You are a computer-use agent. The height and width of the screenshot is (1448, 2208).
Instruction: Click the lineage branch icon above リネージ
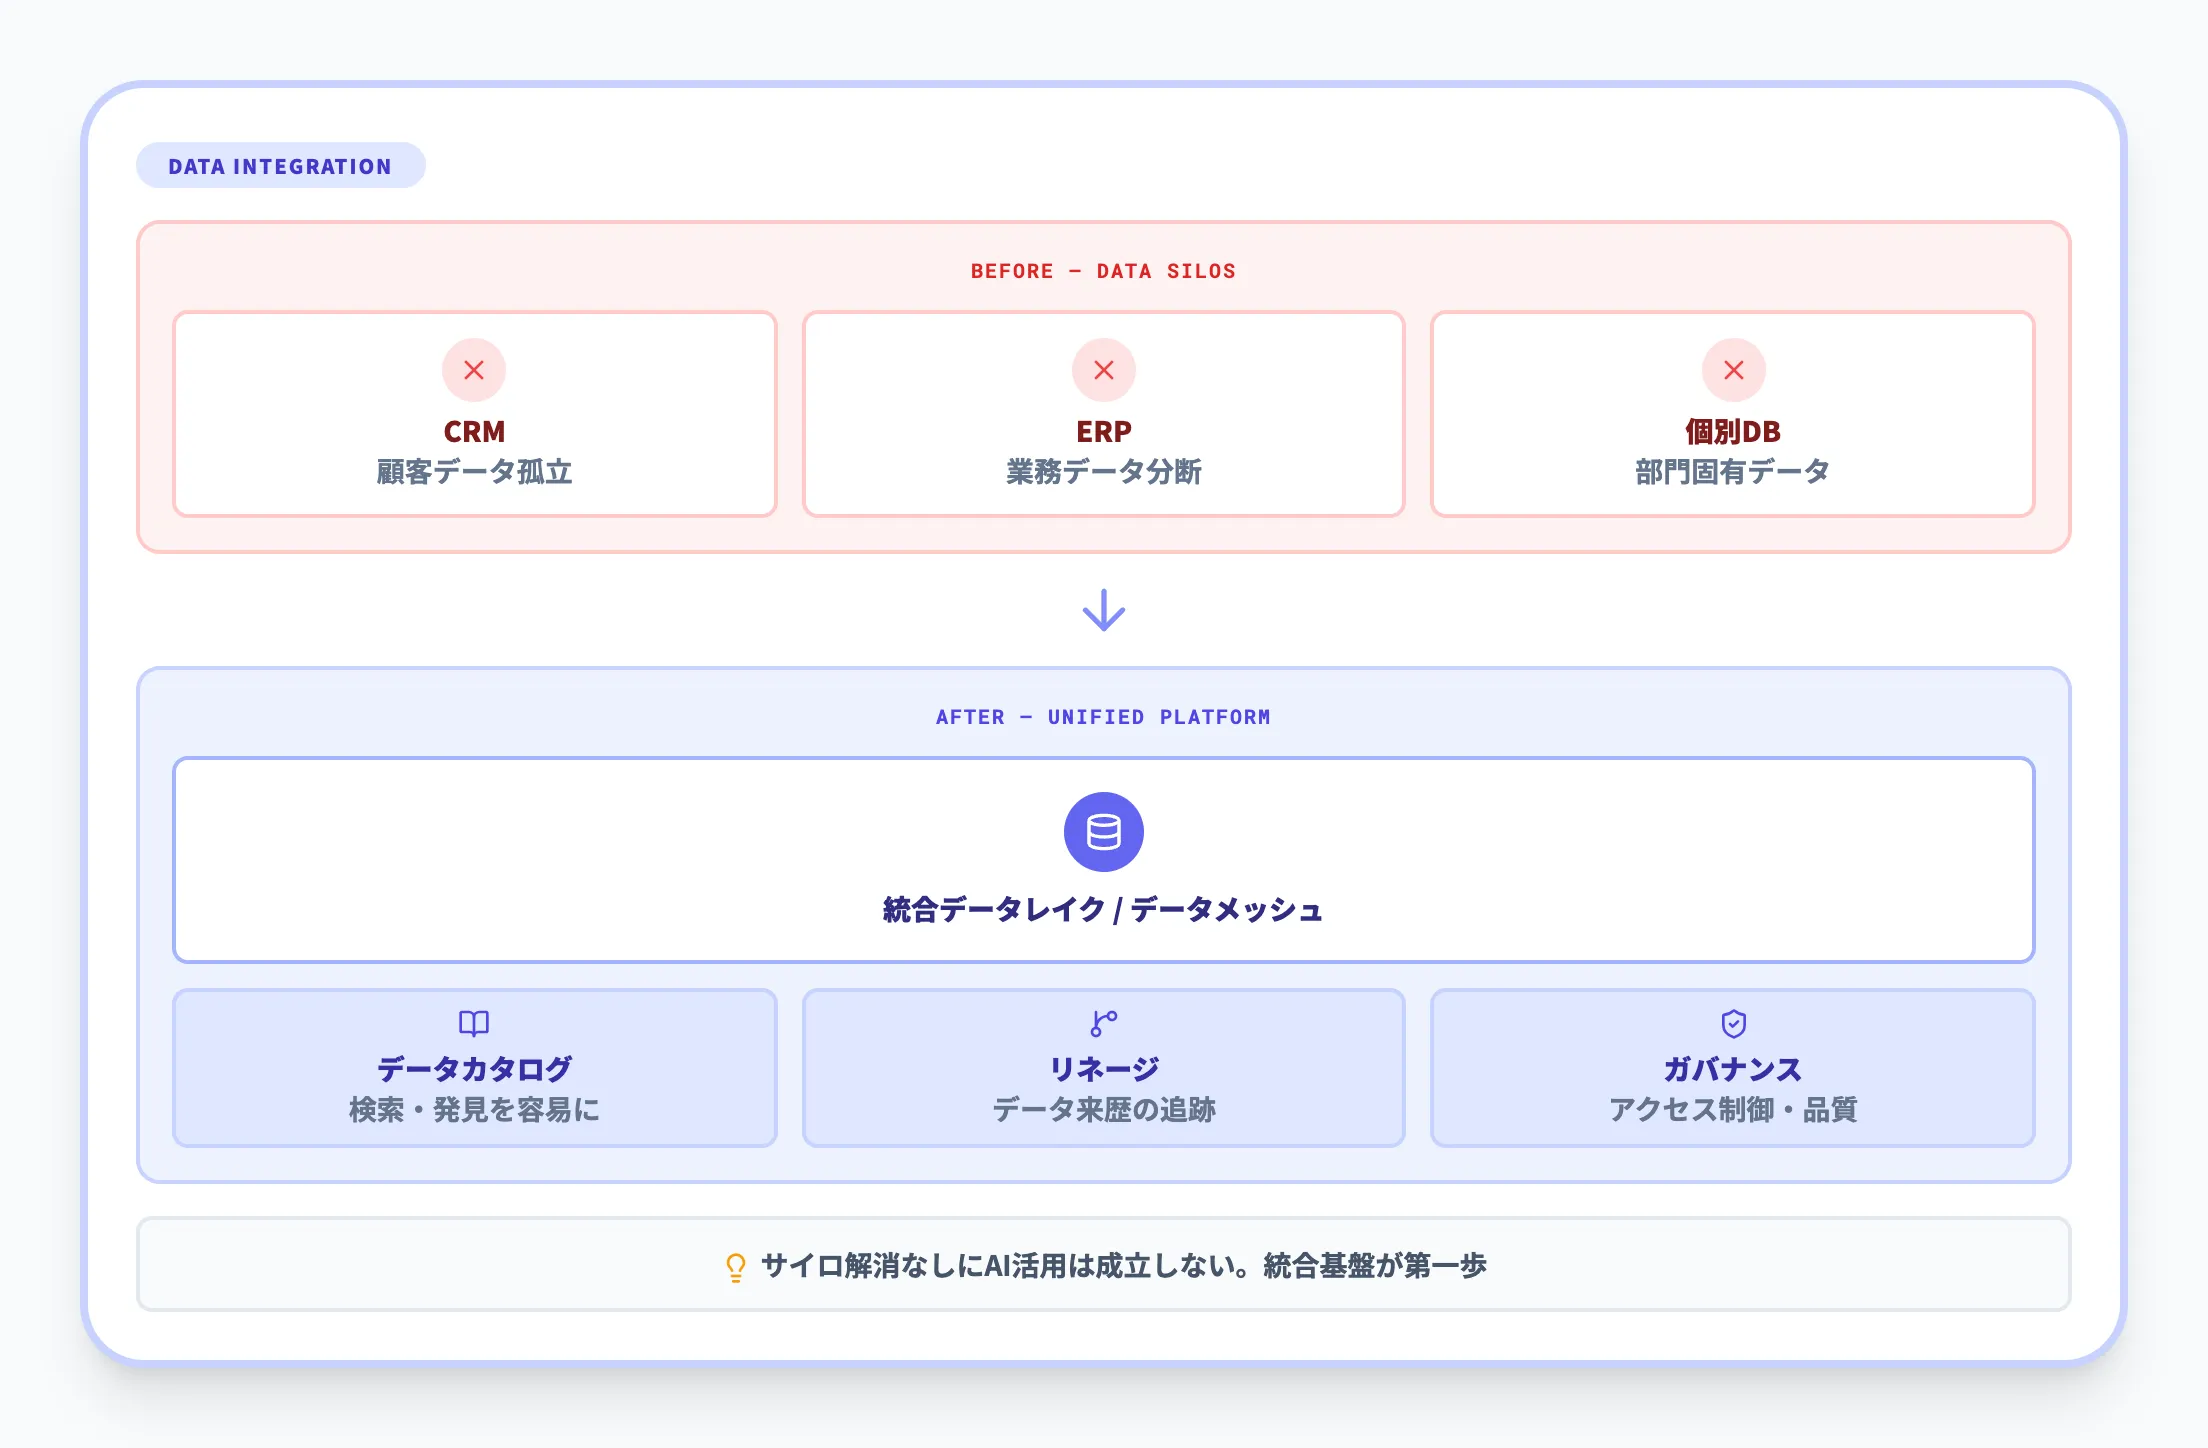point(1103,1023)
